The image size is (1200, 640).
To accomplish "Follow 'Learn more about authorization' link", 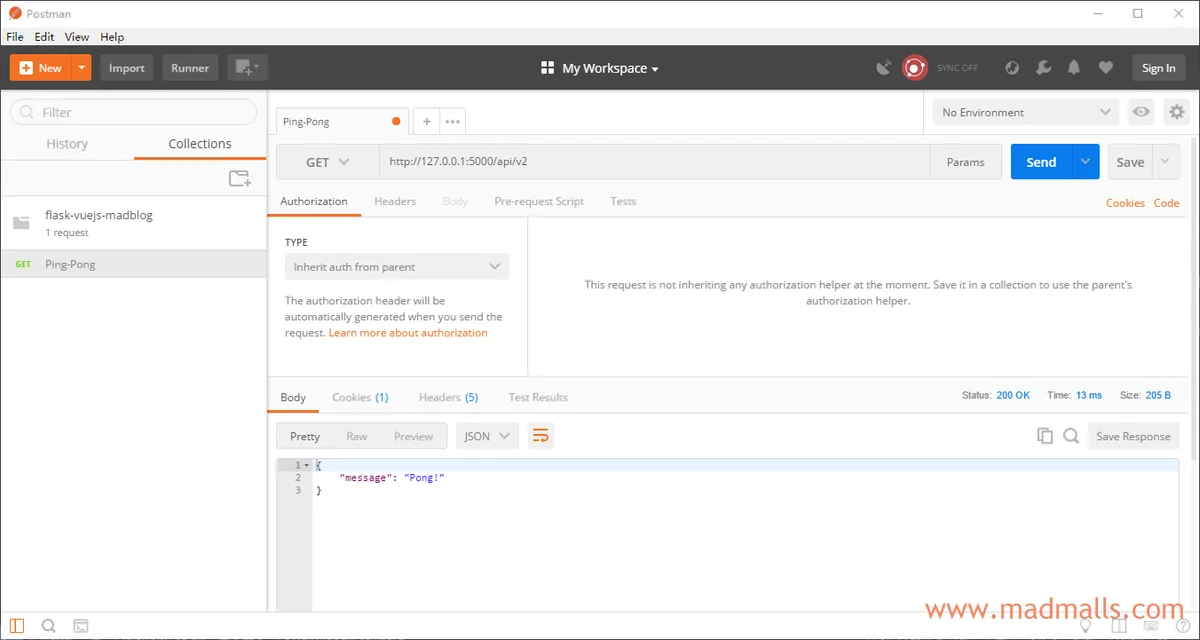I will [408, 333].
